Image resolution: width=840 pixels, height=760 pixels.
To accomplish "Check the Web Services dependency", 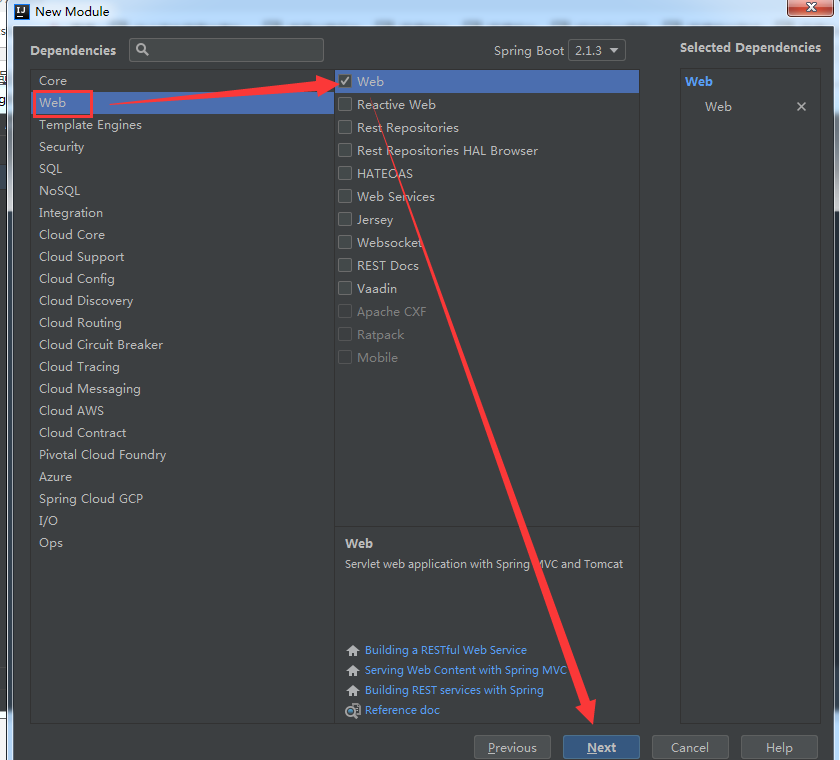I will point(345,196).
